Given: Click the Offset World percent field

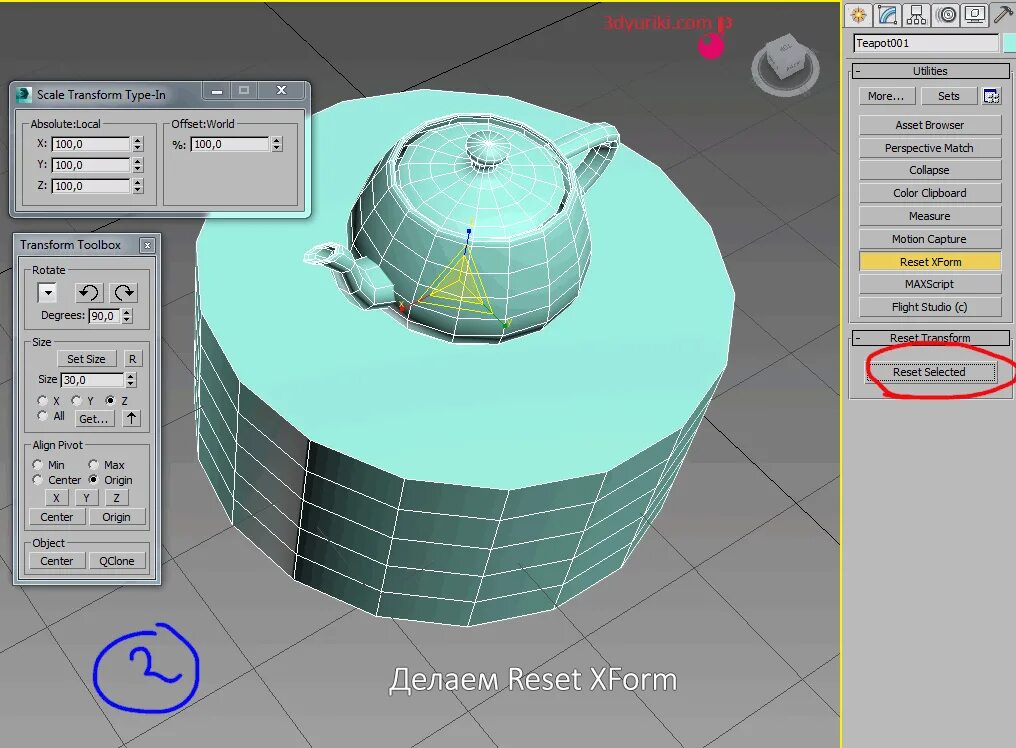Looking at the screenshot, I should (230, 144).
